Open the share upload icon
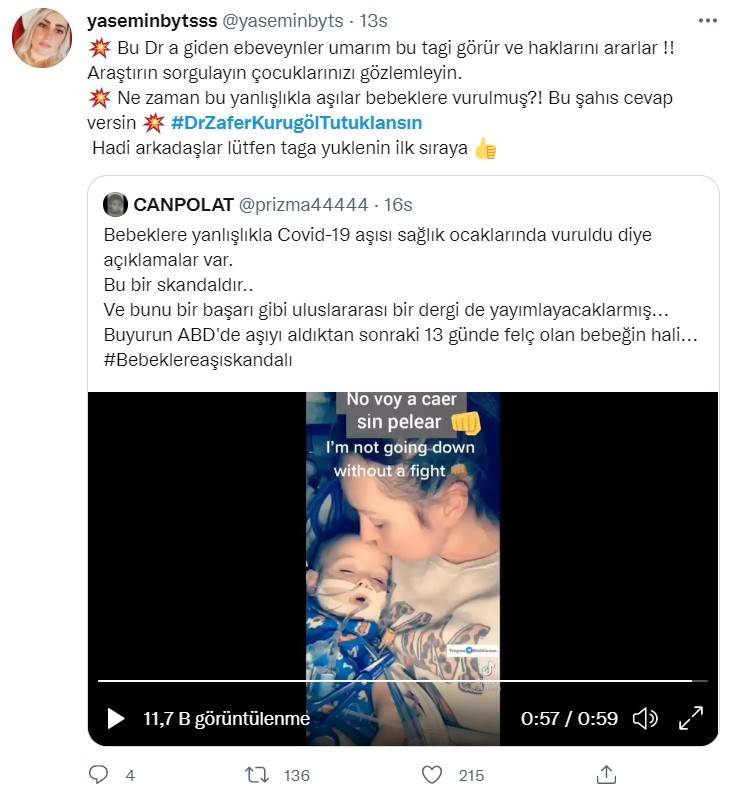This screenshot has width=739, height=796. click(x=606, y=774)
